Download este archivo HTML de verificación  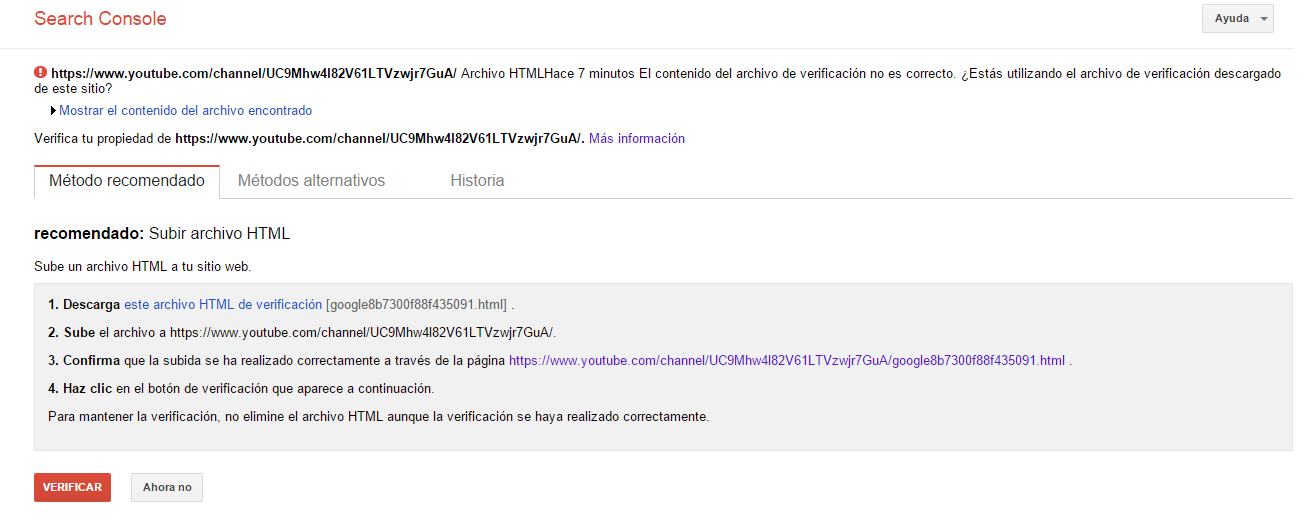click(x=223, y=305)
